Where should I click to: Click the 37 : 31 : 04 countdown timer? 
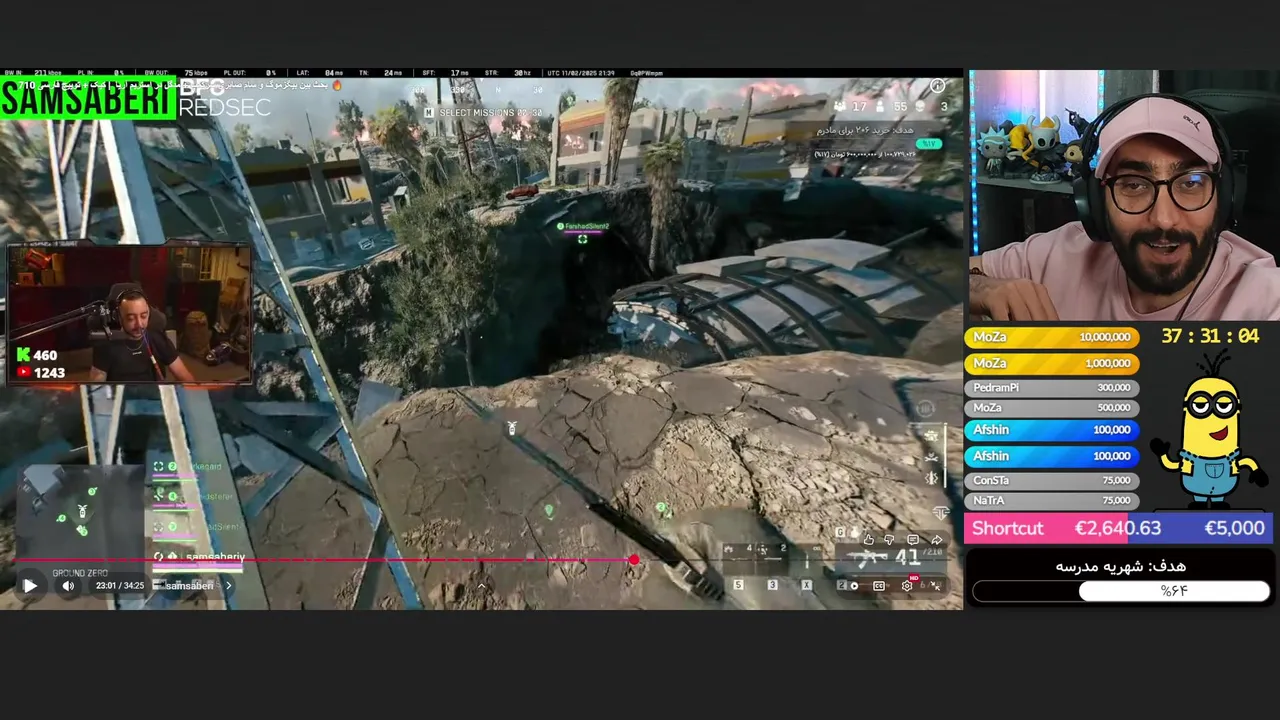[x=1209, y=337]
